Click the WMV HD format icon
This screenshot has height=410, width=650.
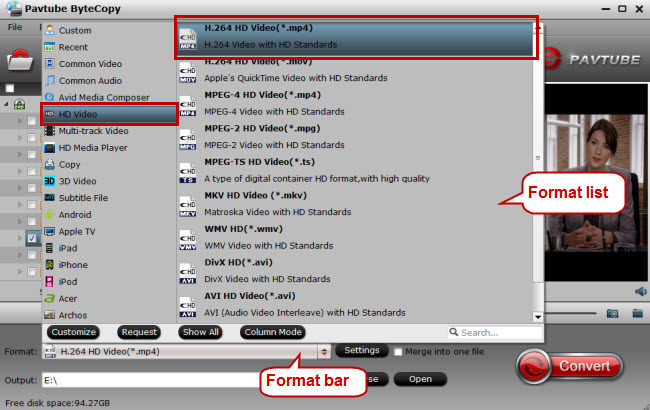click(x=188, y=240)
